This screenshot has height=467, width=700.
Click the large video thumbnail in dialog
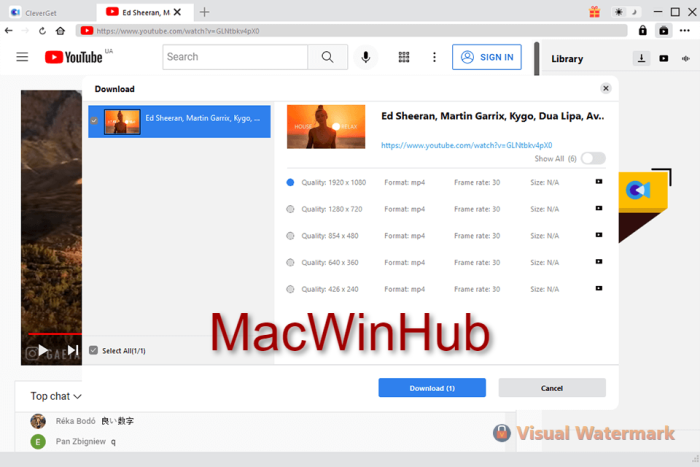[326, 127]
